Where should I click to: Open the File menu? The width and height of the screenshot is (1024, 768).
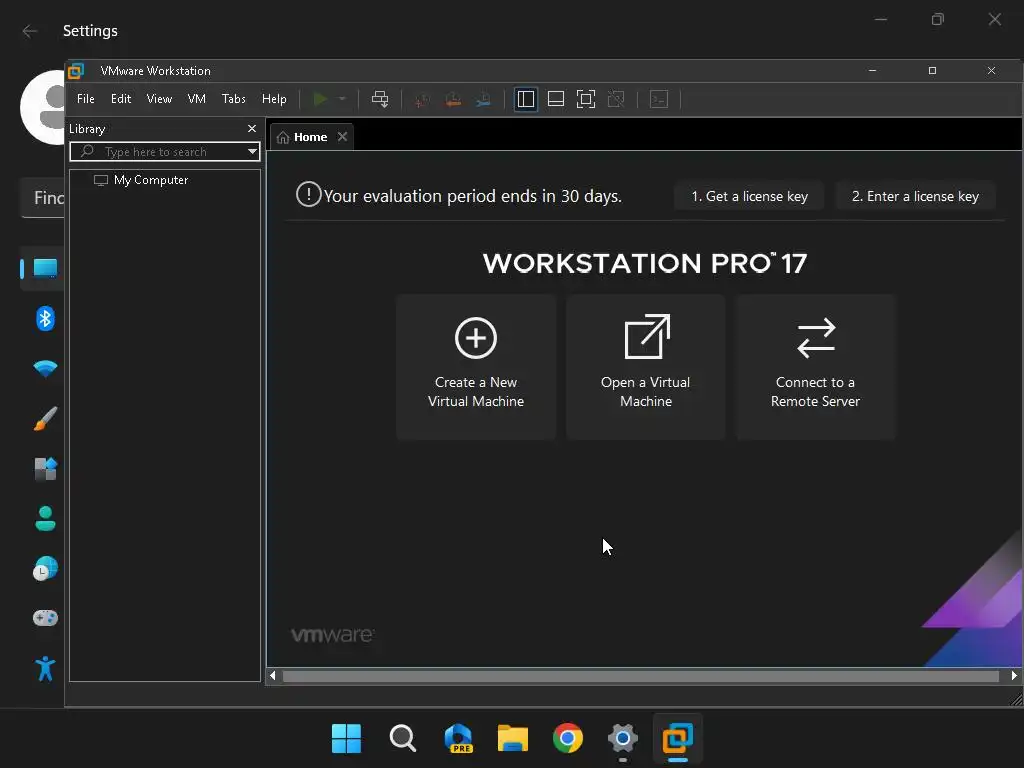[x=86, y=99]
